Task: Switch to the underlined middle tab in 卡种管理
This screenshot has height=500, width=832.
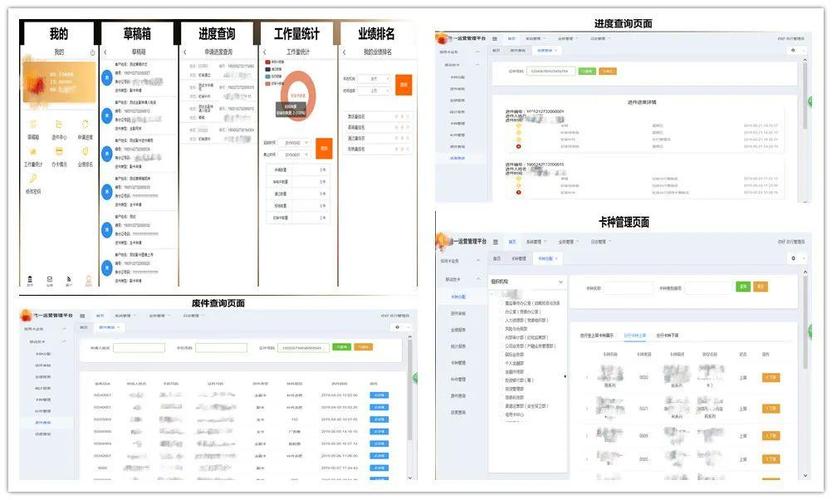Action: point(635,335)
